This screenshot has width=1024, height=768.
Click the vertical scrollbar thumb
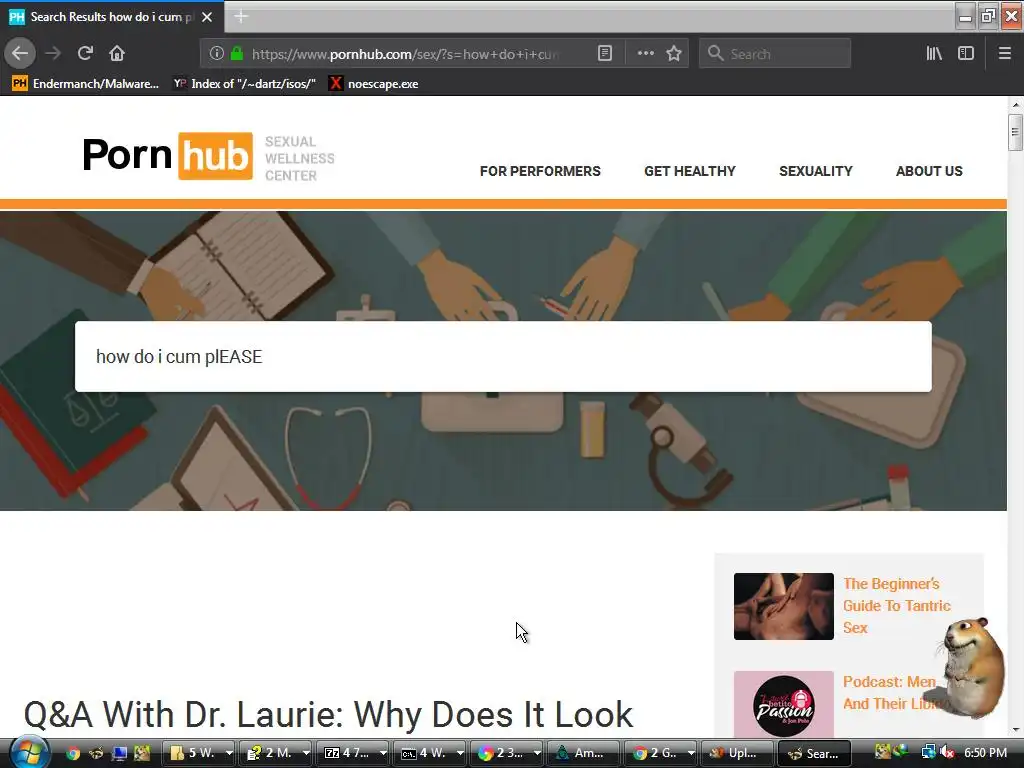click(x=1015, y=133)
